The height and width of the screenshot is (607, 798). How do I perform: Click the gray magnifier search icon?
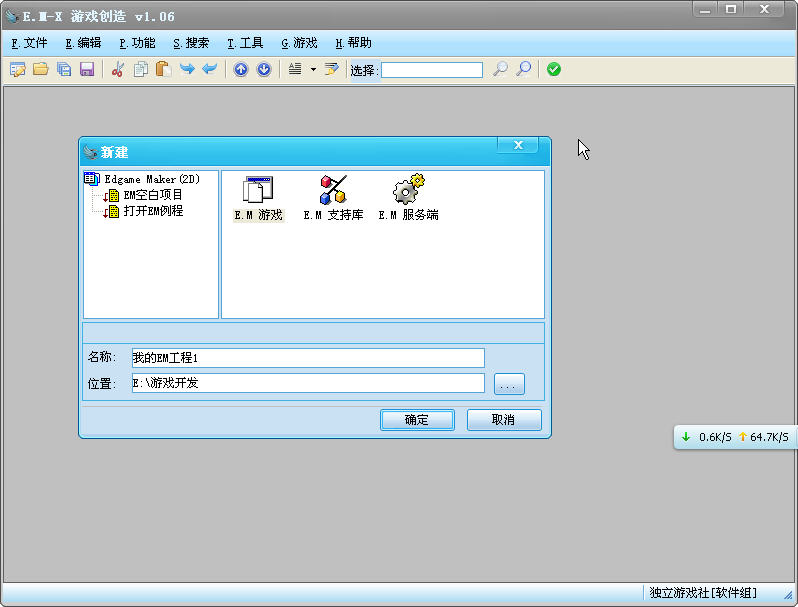pos(500,69)
